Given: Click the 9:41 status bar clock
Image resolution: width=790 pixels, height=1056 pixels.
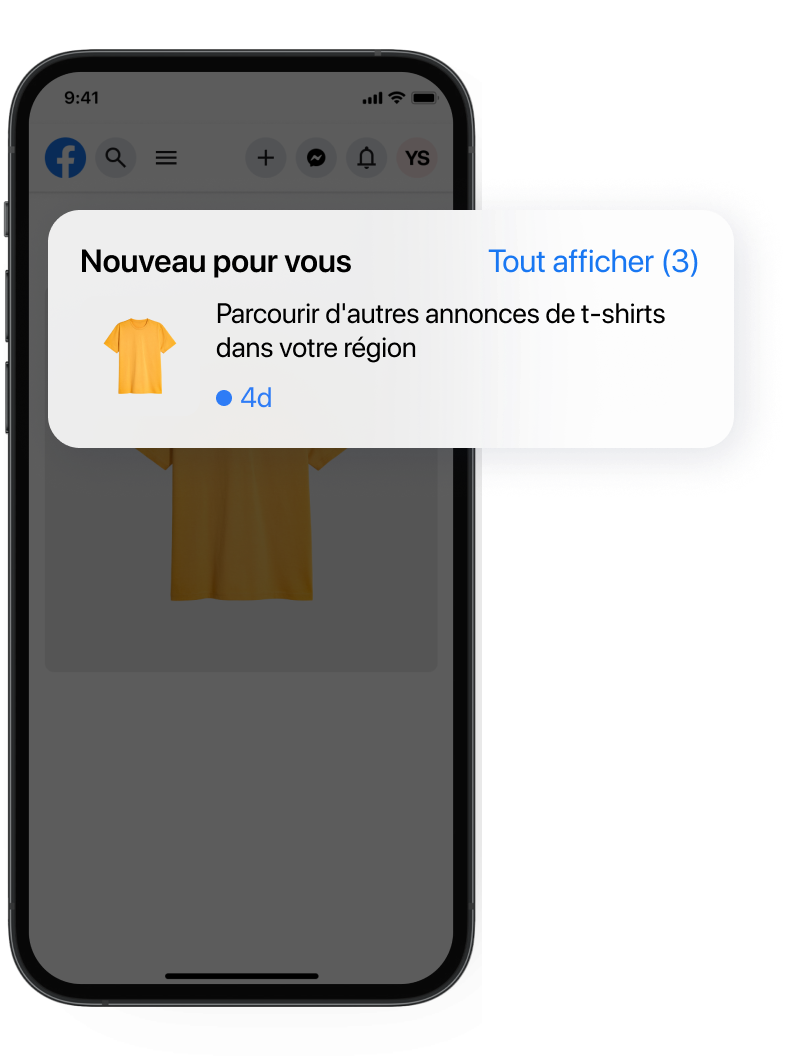Looking at the screenshot, I should point(81,98).
